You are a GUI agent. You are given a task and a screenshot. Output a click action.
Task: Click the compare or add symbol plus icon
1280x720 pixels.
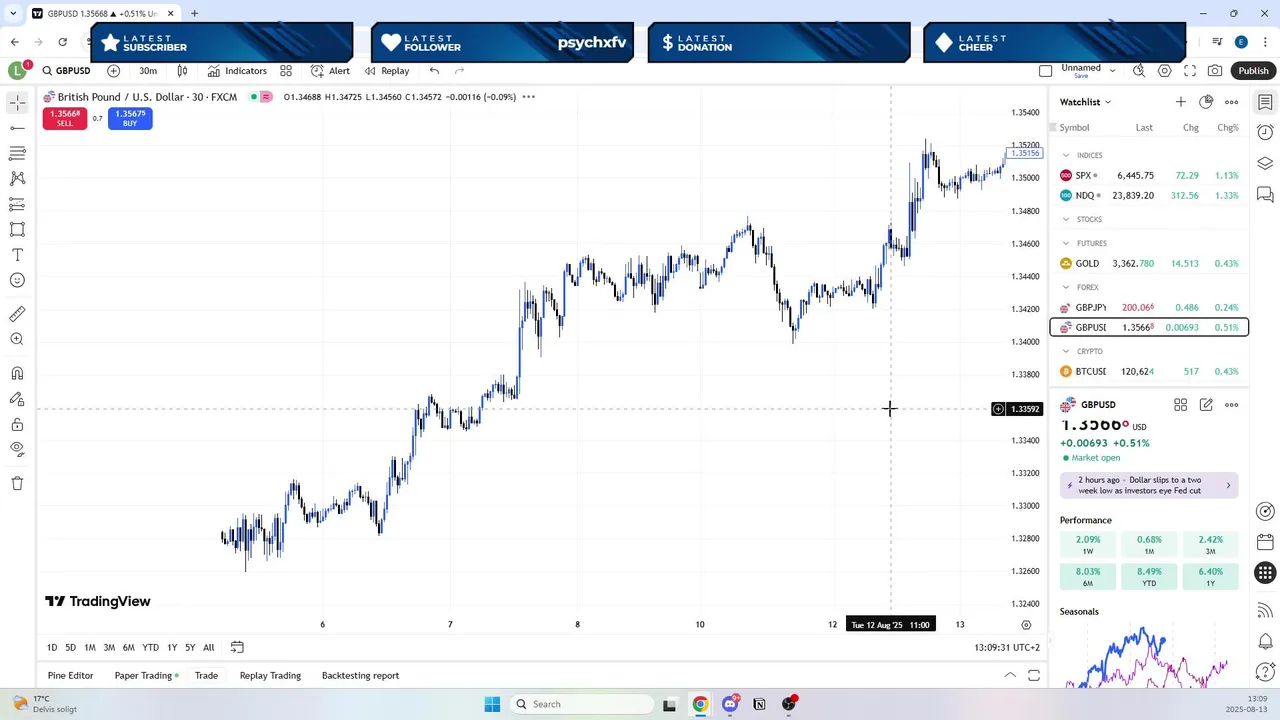pyautogui.click(x=113, y=71)
